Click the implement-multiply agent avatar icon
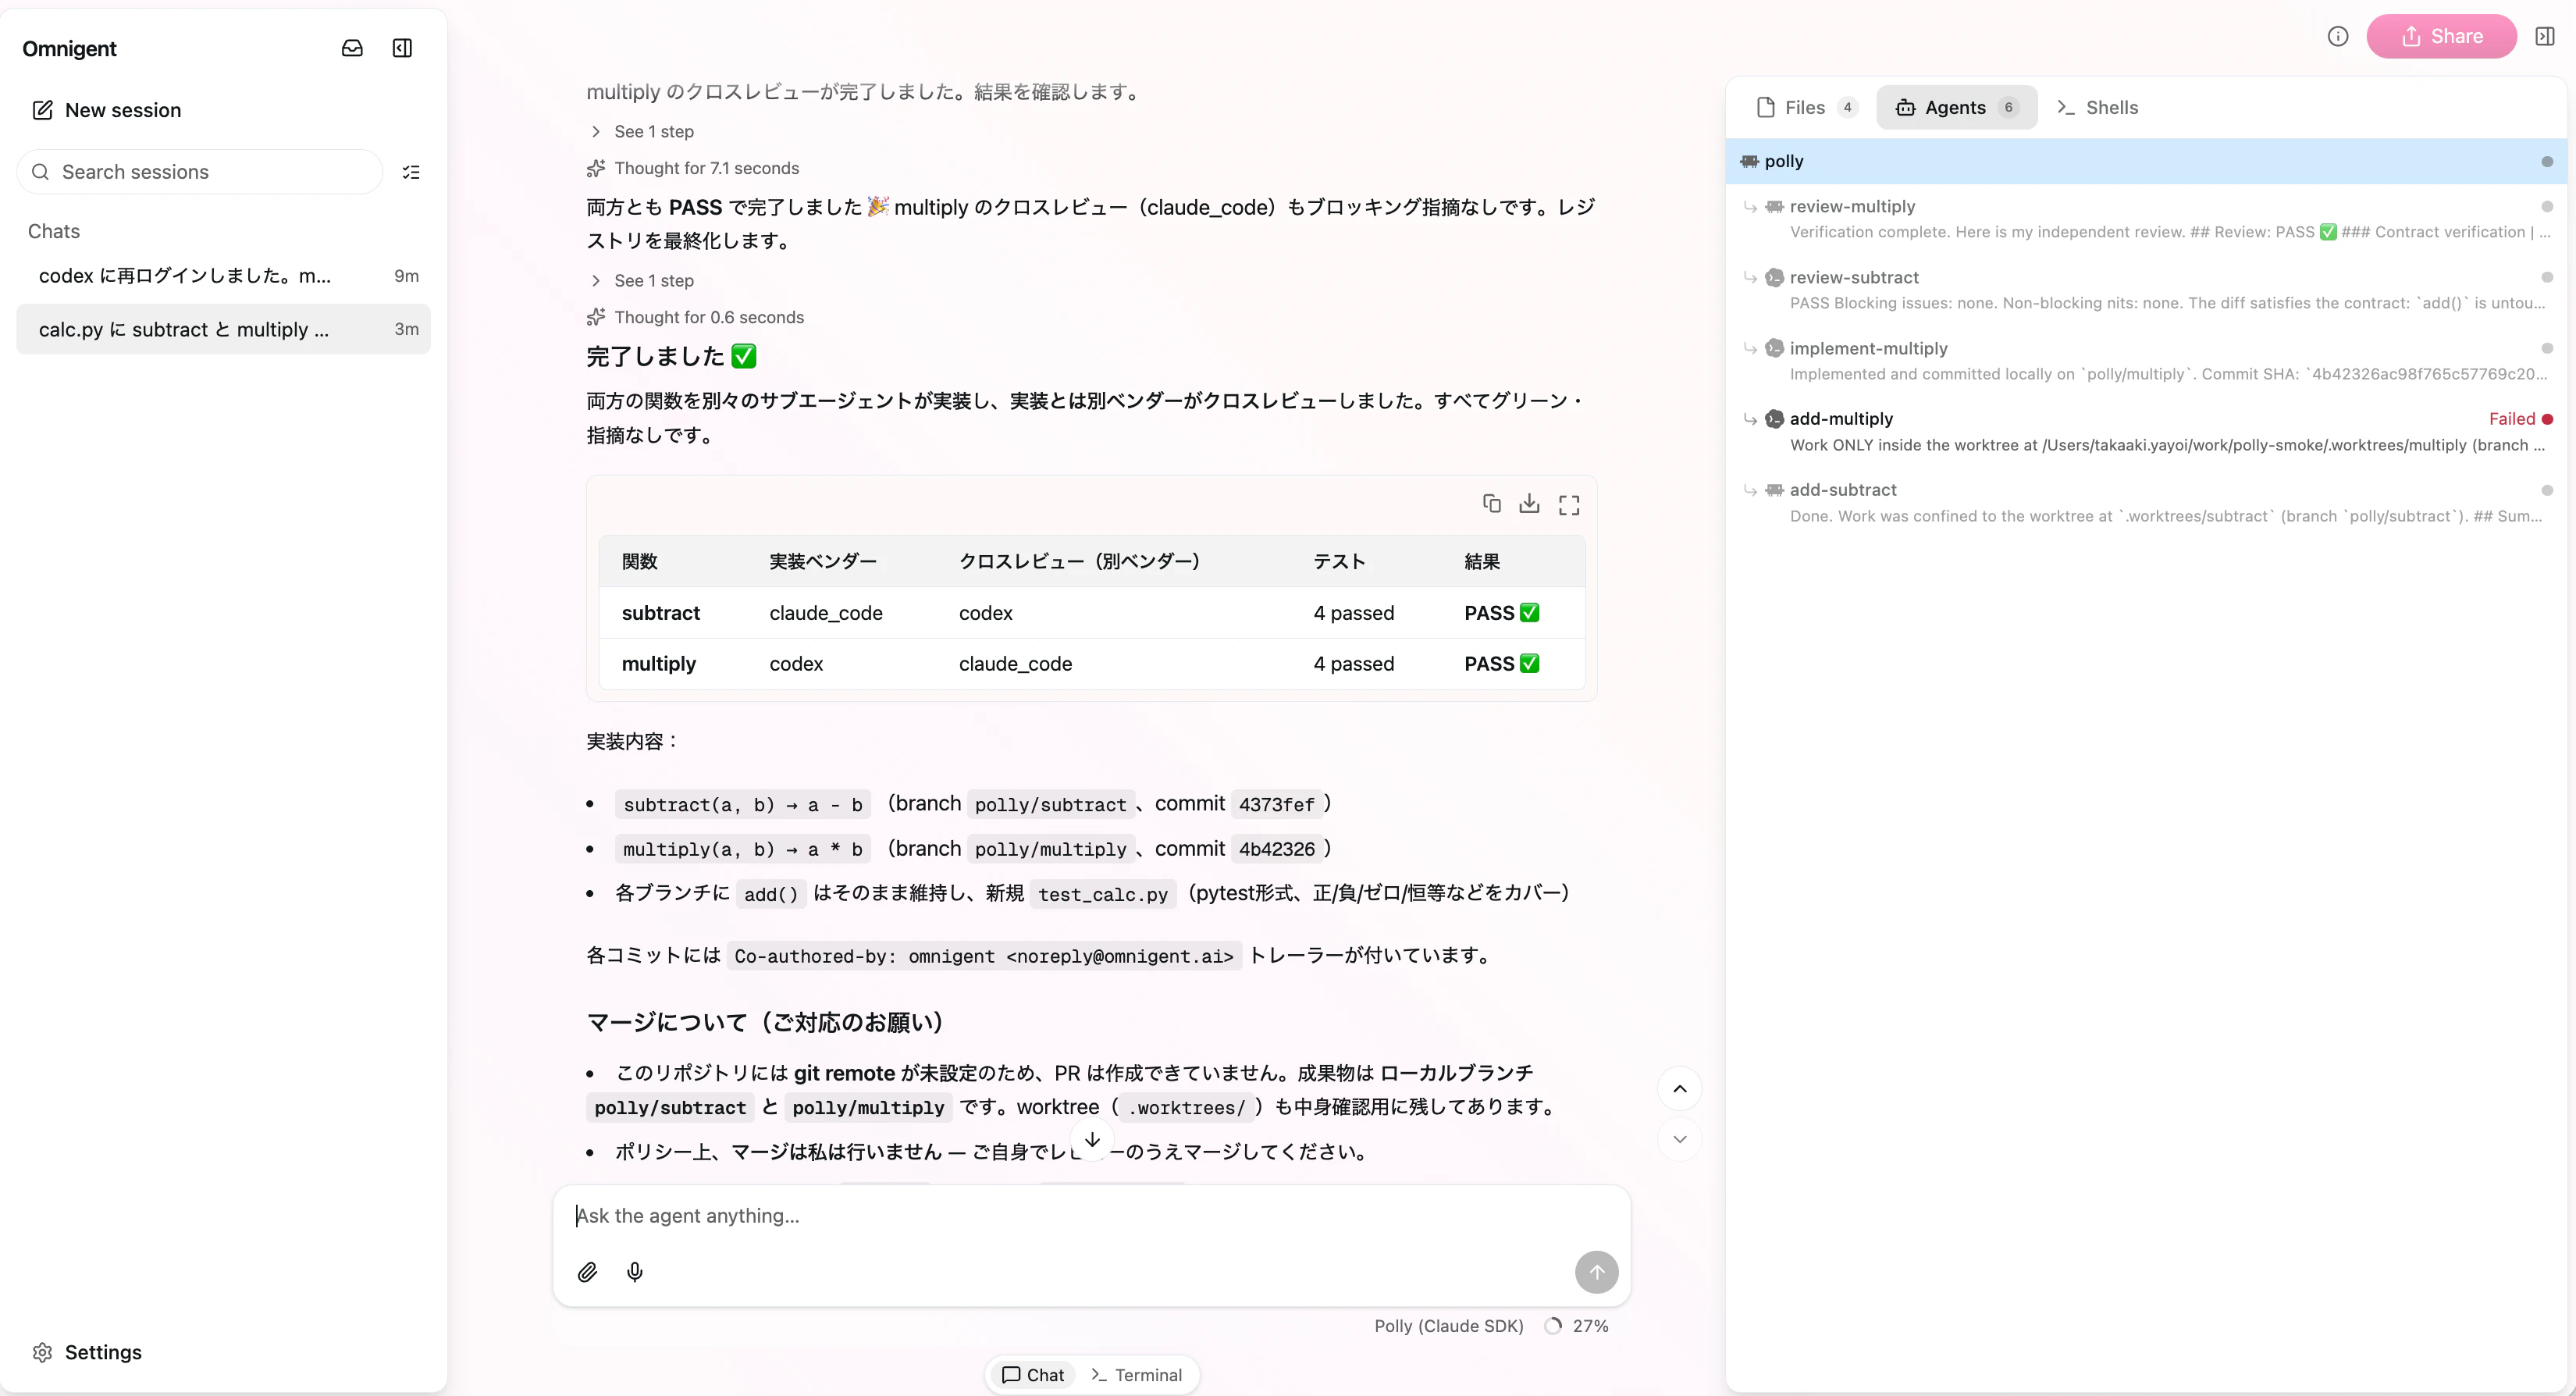Screen dimensions: 2576x1396 tap(1775, 348)
